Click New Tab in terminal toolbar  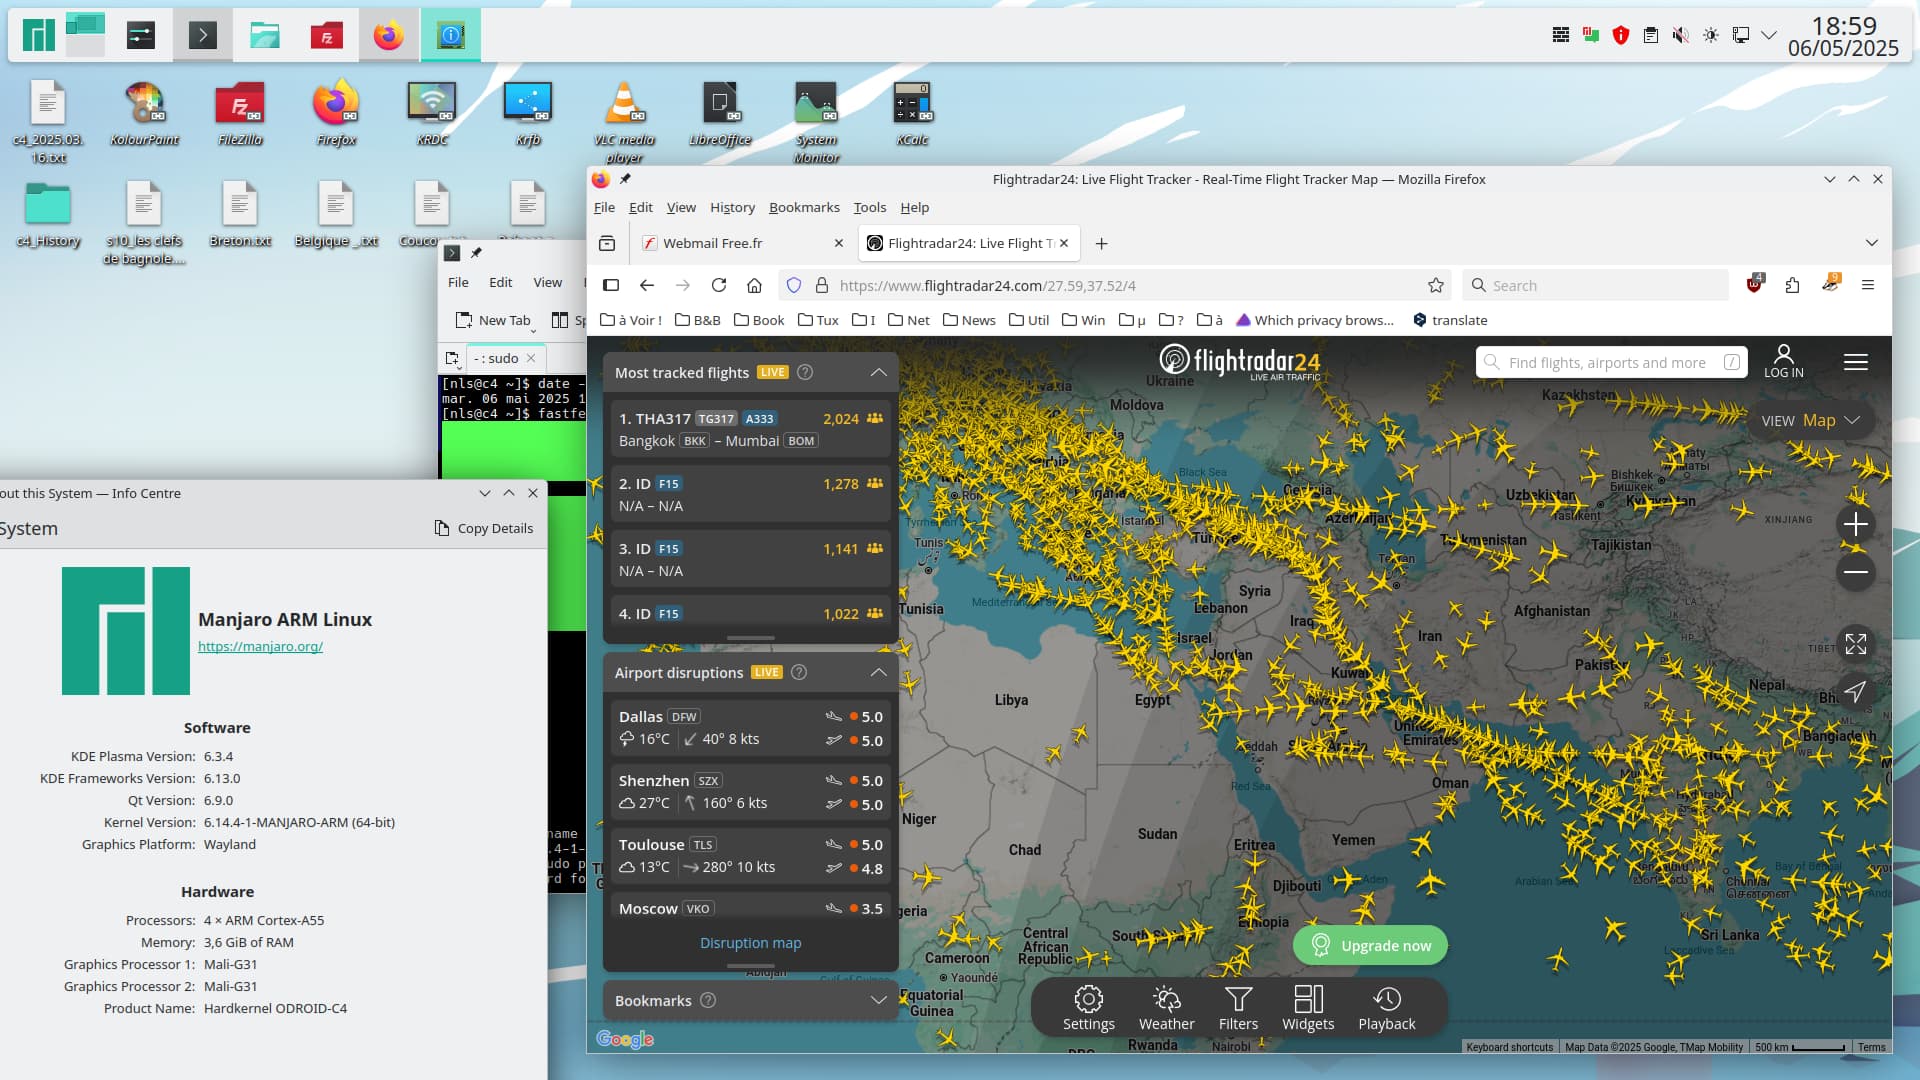click(x=493, y=320)
